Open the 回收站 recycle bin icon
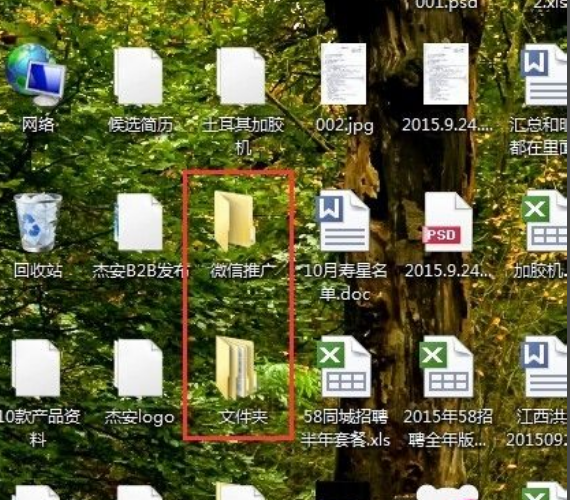The width and height of the screenshot is (570, 500). [38, 223]
